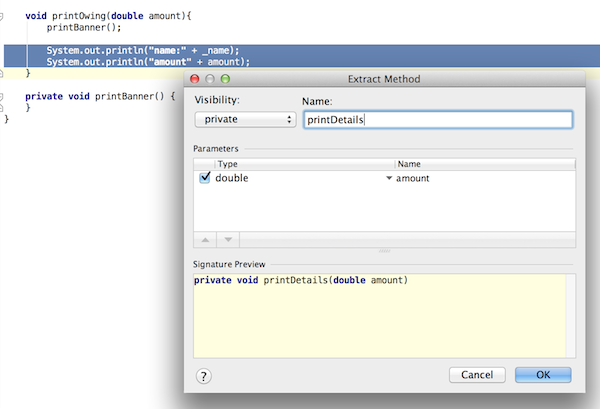Uncheck the double amount parameter checkbox
This screenshot has height=409, width=600.
(x=205, y=178)
